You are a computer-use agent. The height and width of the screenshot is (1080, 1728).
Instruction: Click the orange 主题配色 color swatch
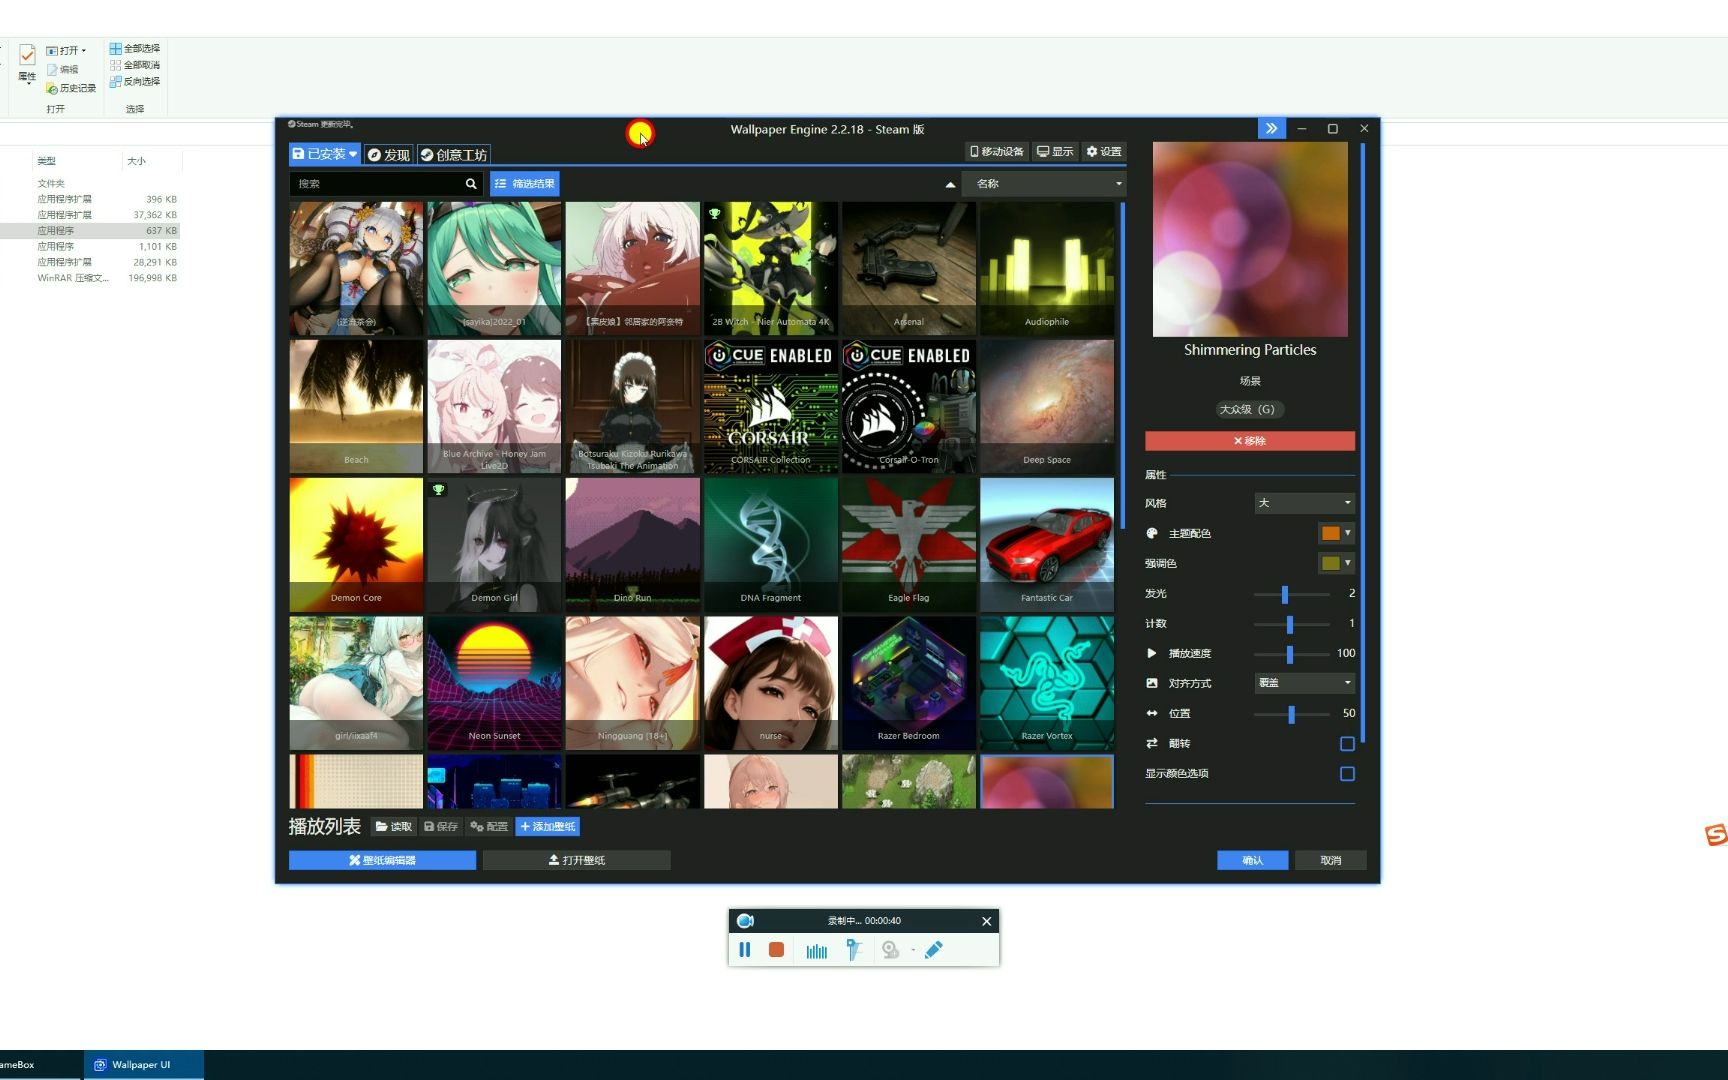click(x=1330, y=533)
